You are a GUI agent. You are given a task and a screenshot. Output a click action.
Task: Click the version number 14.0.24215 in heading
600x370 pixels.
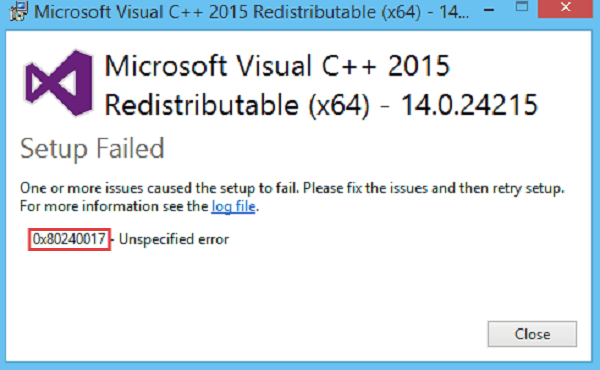469,104
